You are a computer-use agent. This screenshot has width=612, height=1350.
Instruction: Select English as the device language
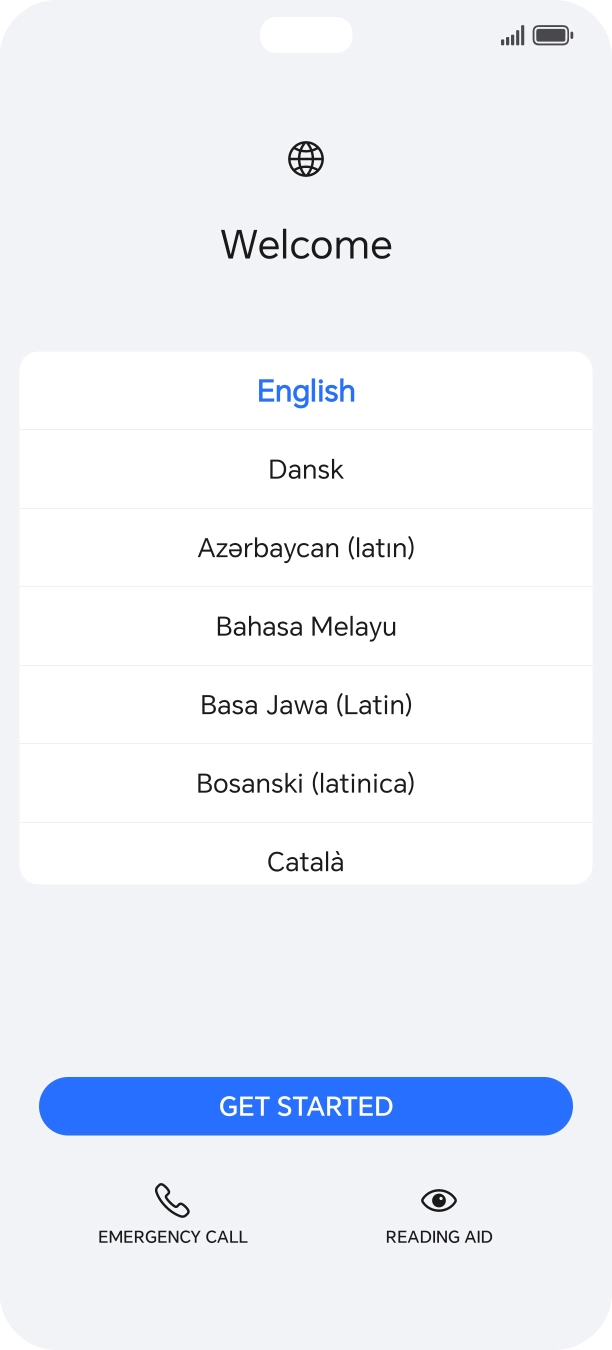pyautogui.click(x=306, y=391)
